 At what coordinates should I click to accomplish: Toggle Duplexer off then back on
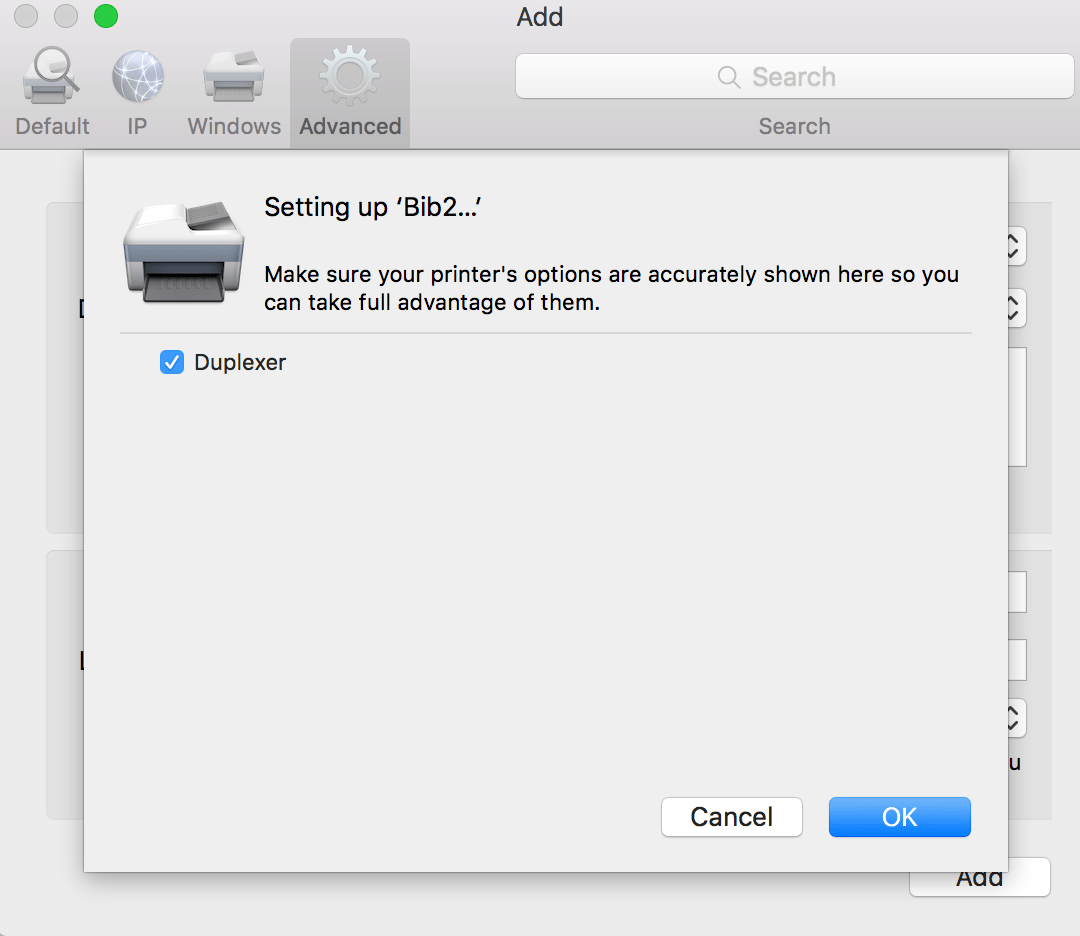coord(171,362)
